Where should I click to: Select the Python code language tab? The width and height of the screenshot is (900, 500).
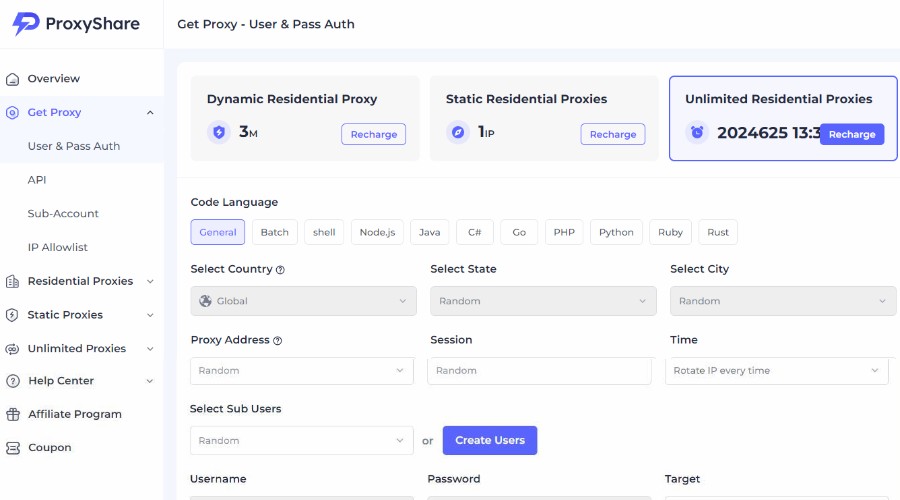(x=616, y=232)
